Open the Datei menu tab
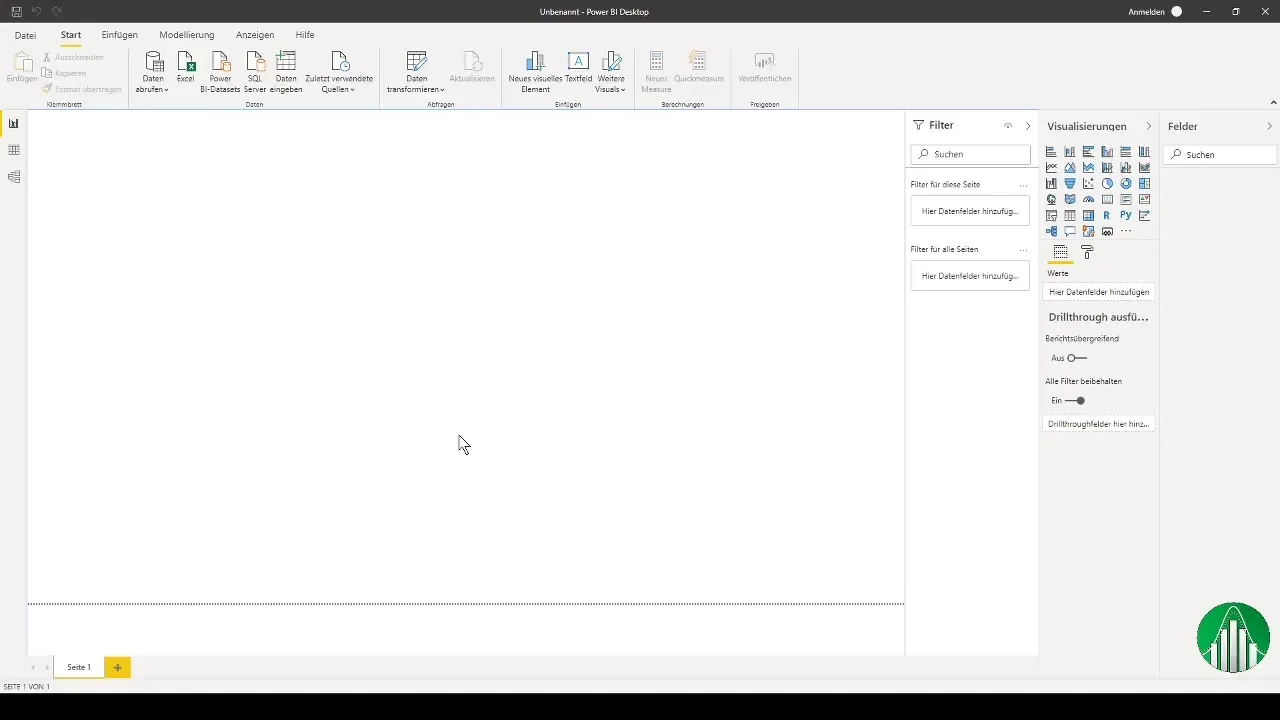 pos(25,35)
